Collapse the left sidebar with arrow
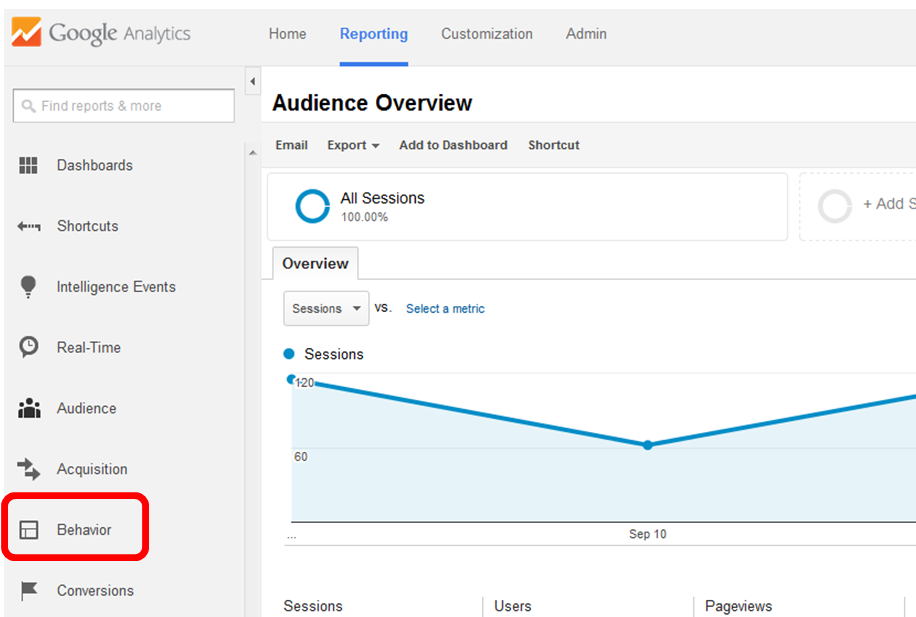 coord(253,81)
